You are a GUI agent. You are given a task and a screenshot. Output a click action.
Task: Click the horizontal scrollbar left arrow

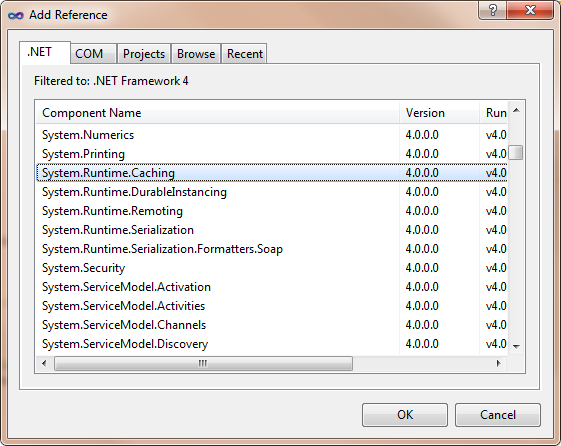(x=44, y=363)
